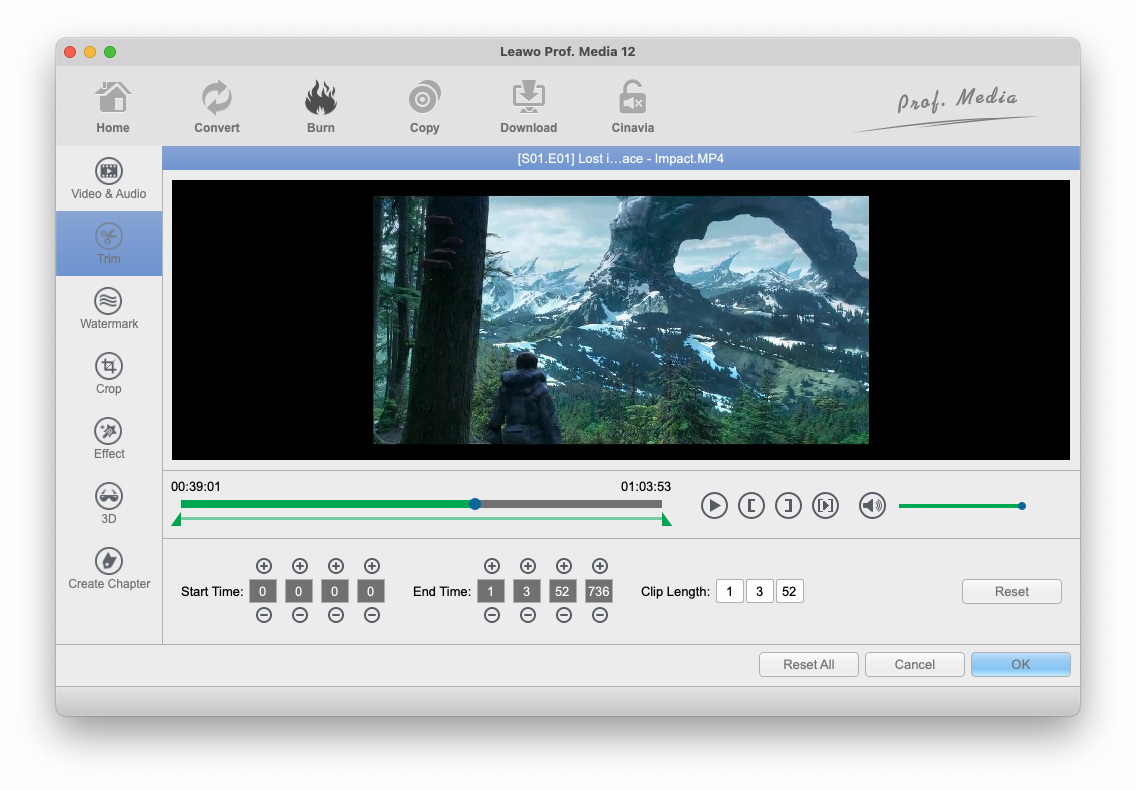Screen dimensions: 1136x790
Task: Click the Start Time minutes field
Action: [298, 591]
